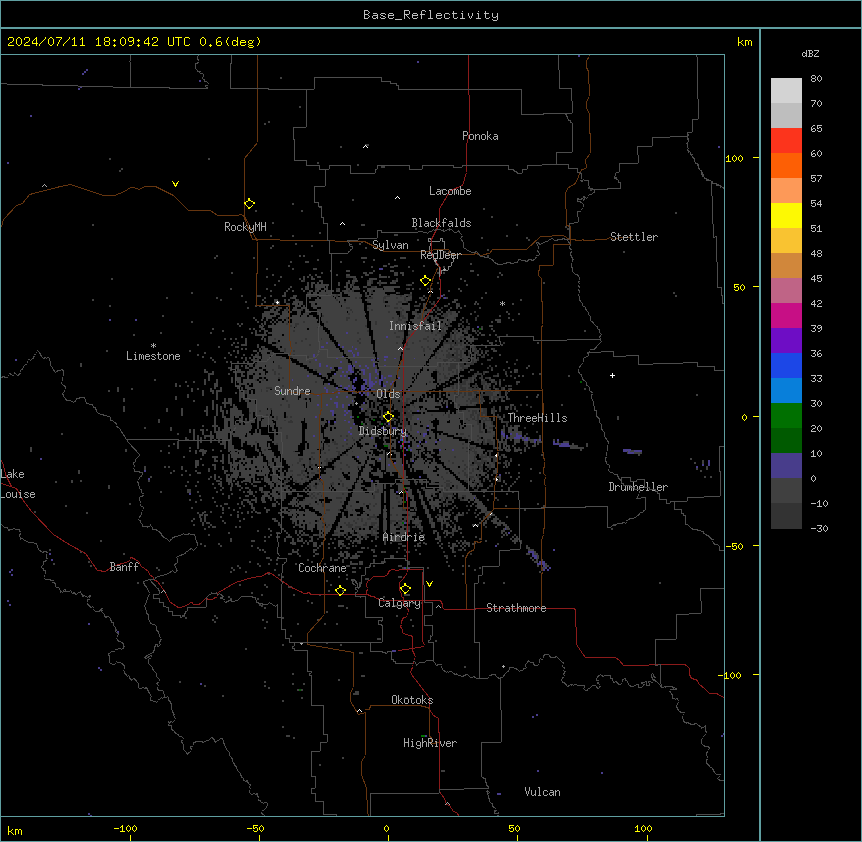Pick the lightest gray 70 dBZ swatch at legend top
Viewport: 862px width, 842px height.
[x=786, y=91]
